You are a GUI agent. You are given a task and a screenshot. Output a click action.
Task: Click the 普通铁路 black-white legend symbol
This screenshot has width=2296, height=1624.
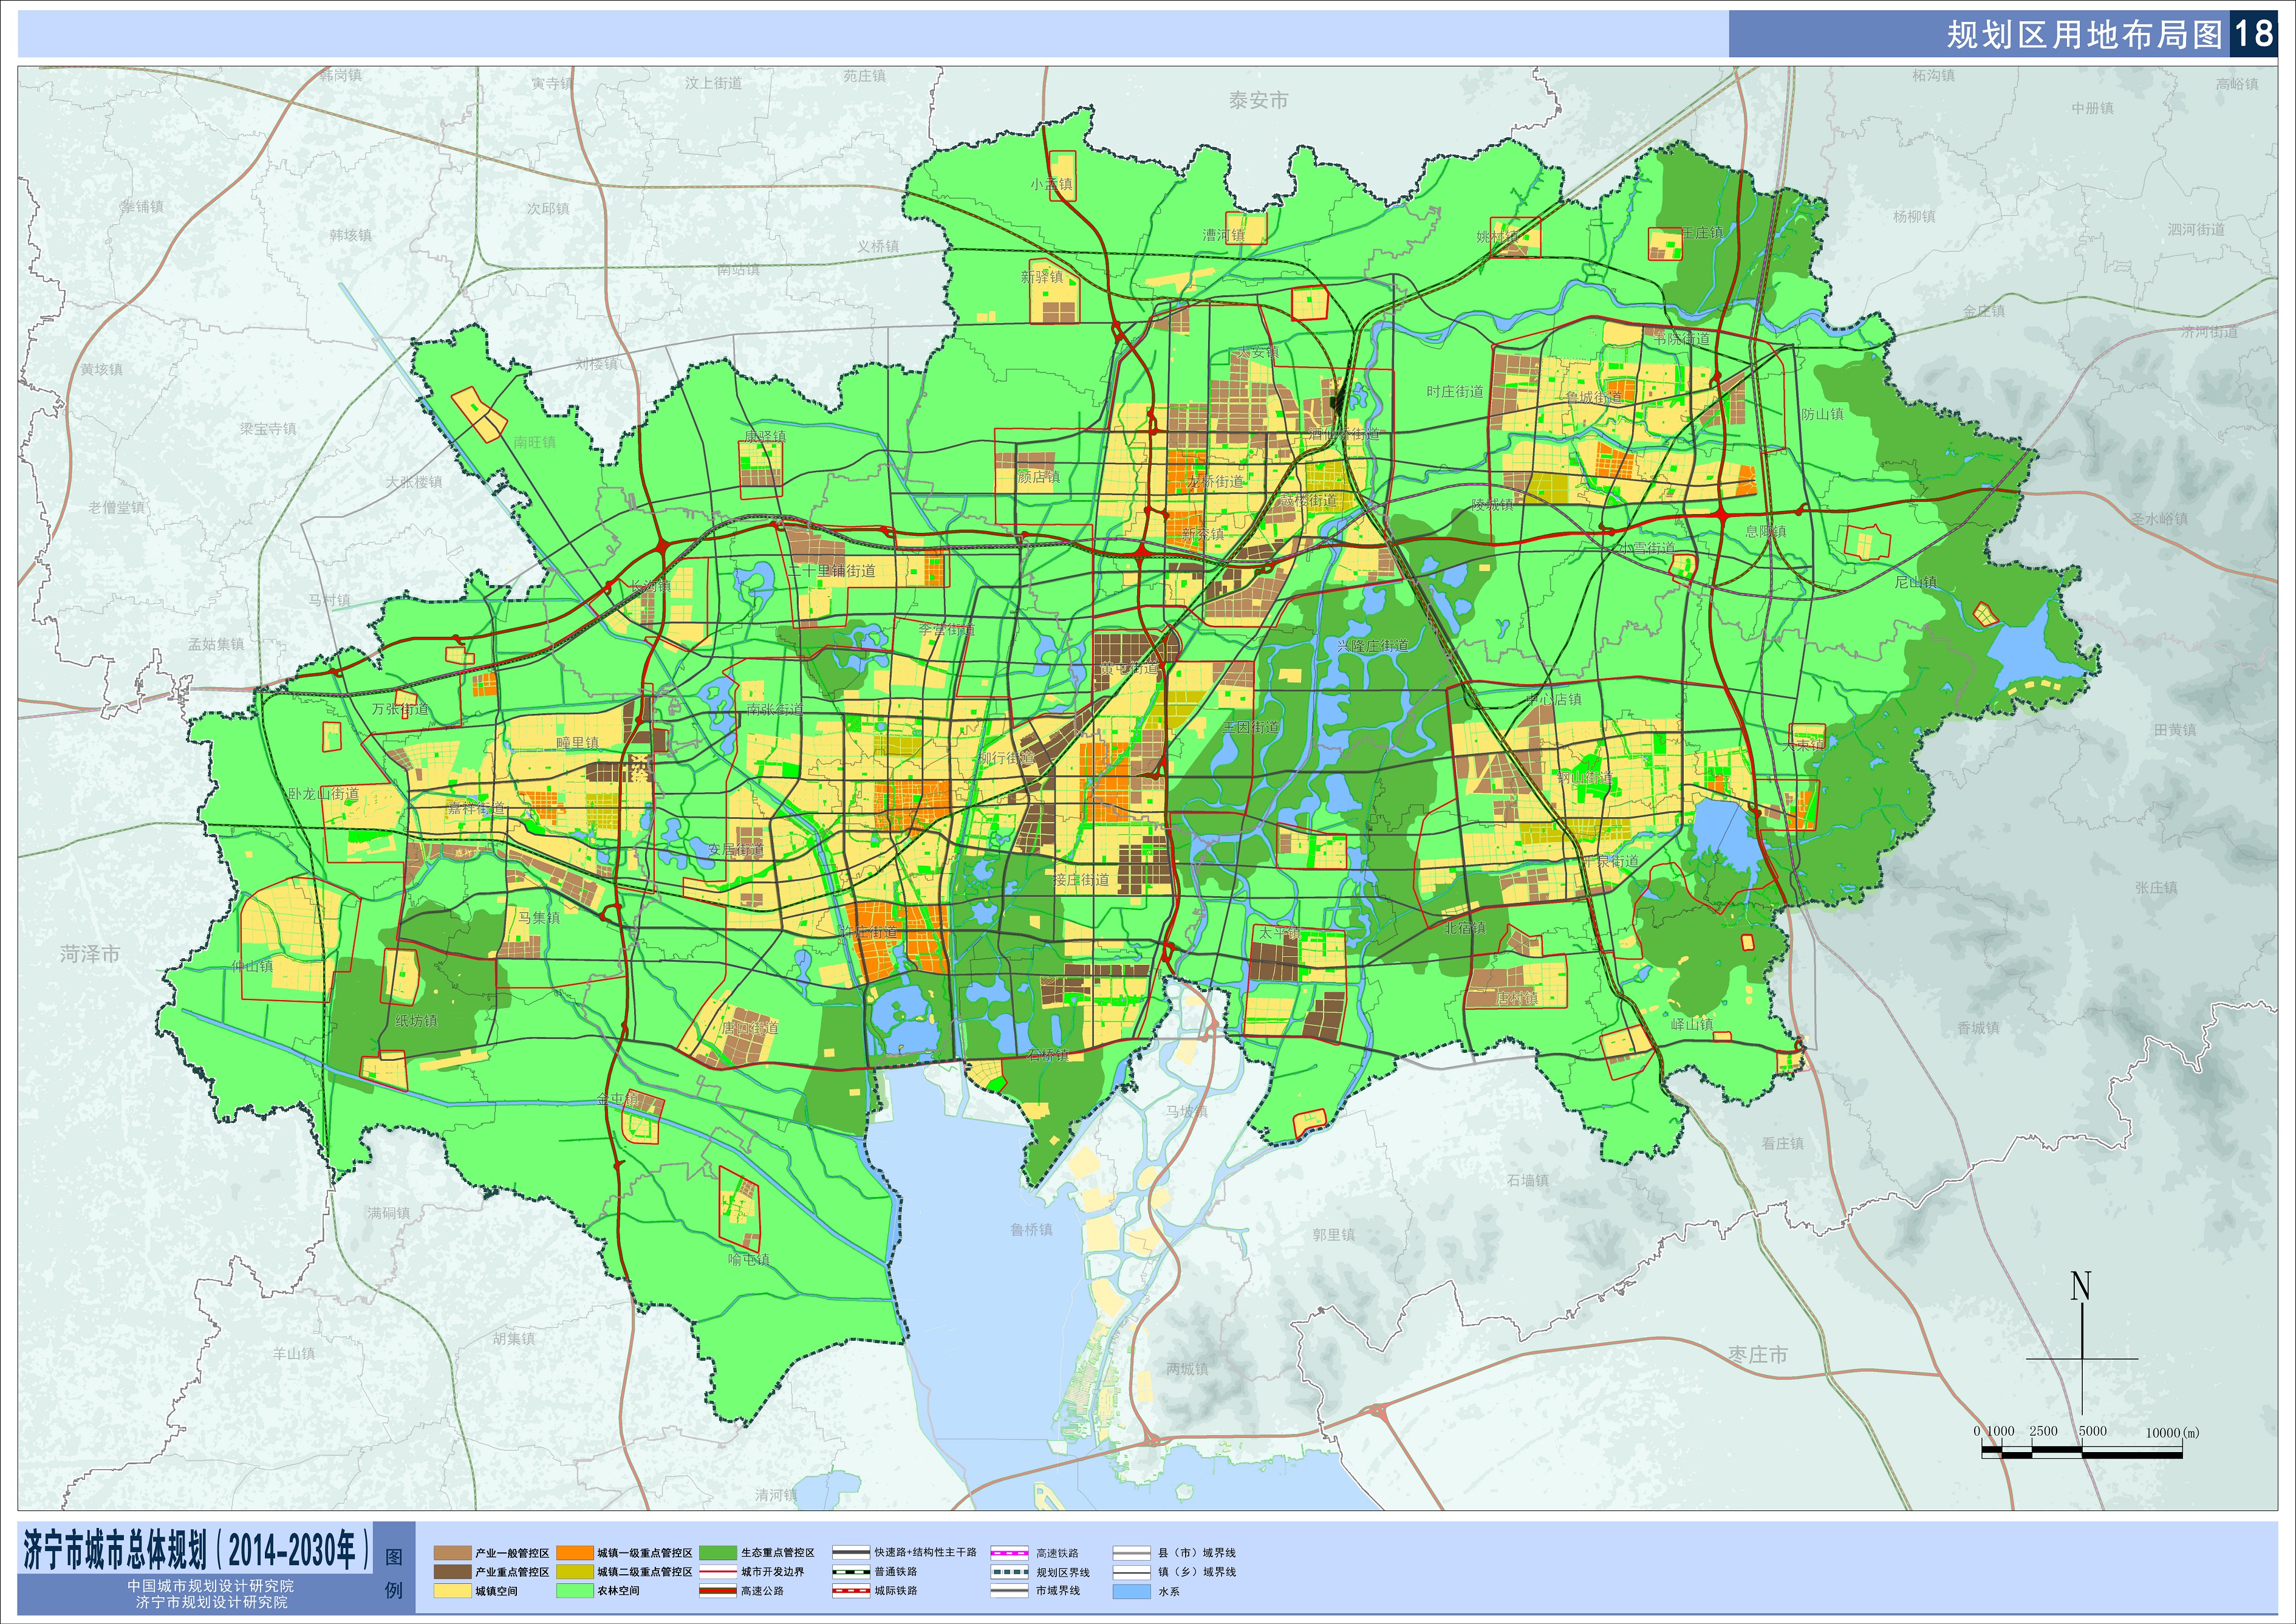(850, 1572)
